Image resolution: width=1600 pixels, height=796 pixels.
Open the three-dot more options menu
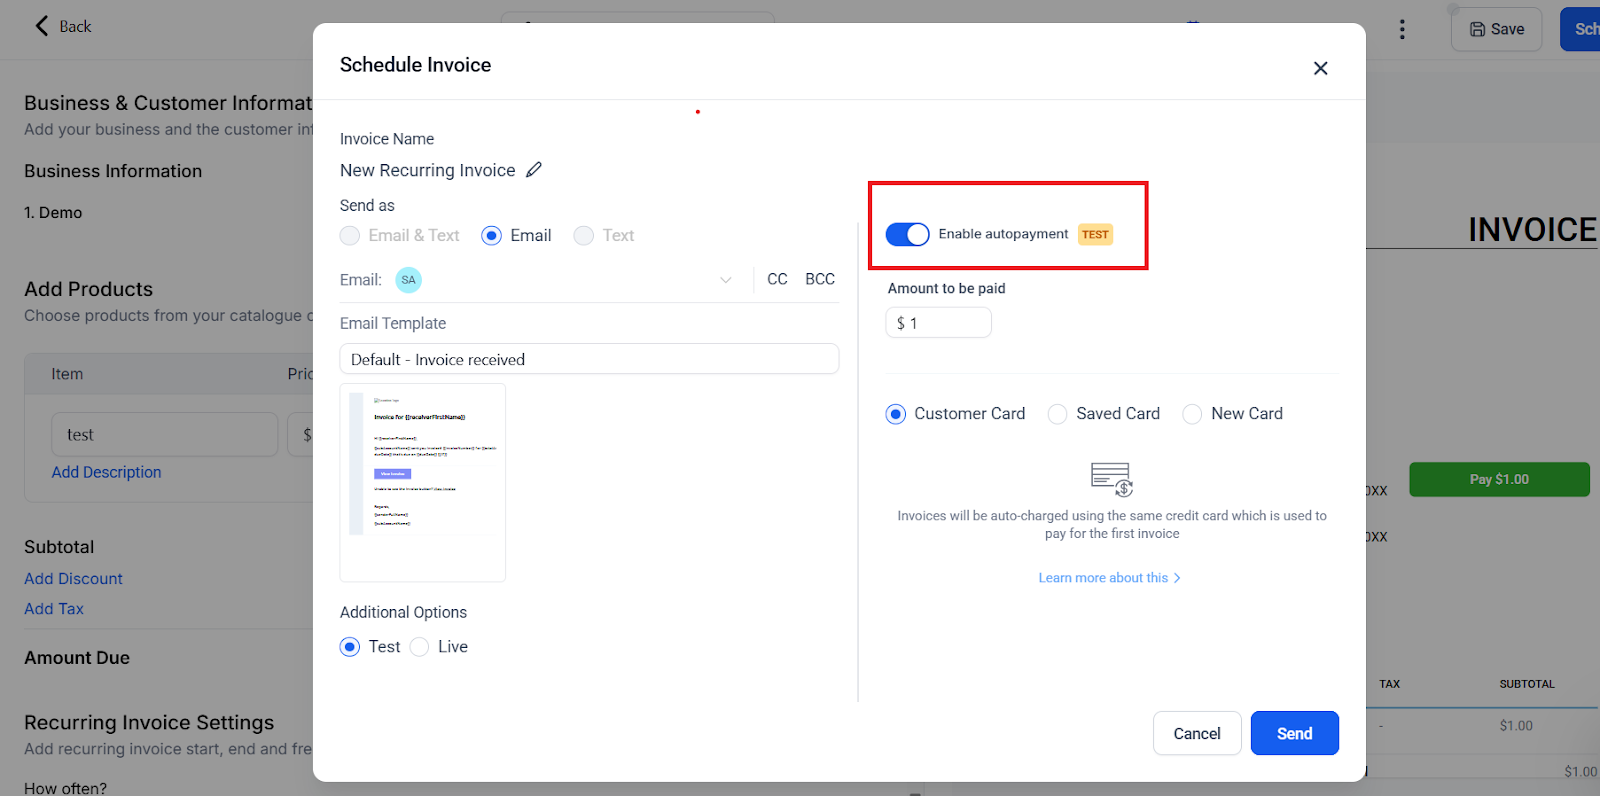tap(1402, 29)
